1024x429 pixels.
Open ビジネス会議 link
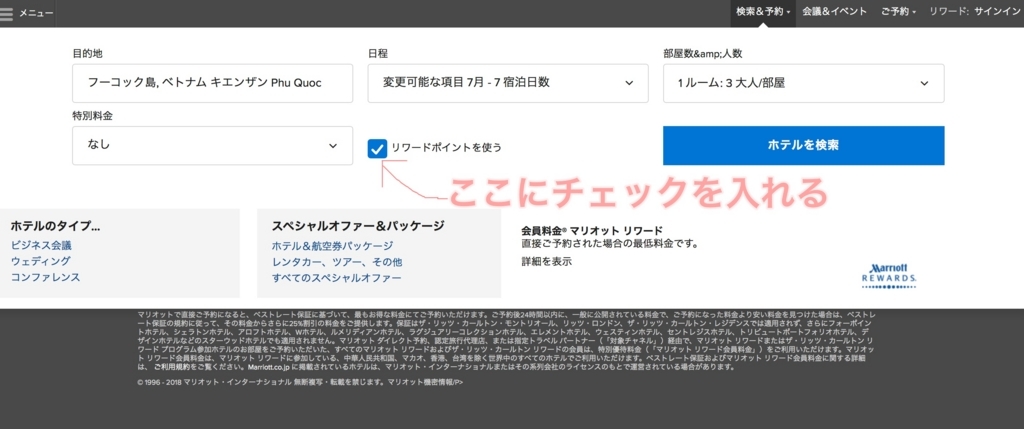40,246
